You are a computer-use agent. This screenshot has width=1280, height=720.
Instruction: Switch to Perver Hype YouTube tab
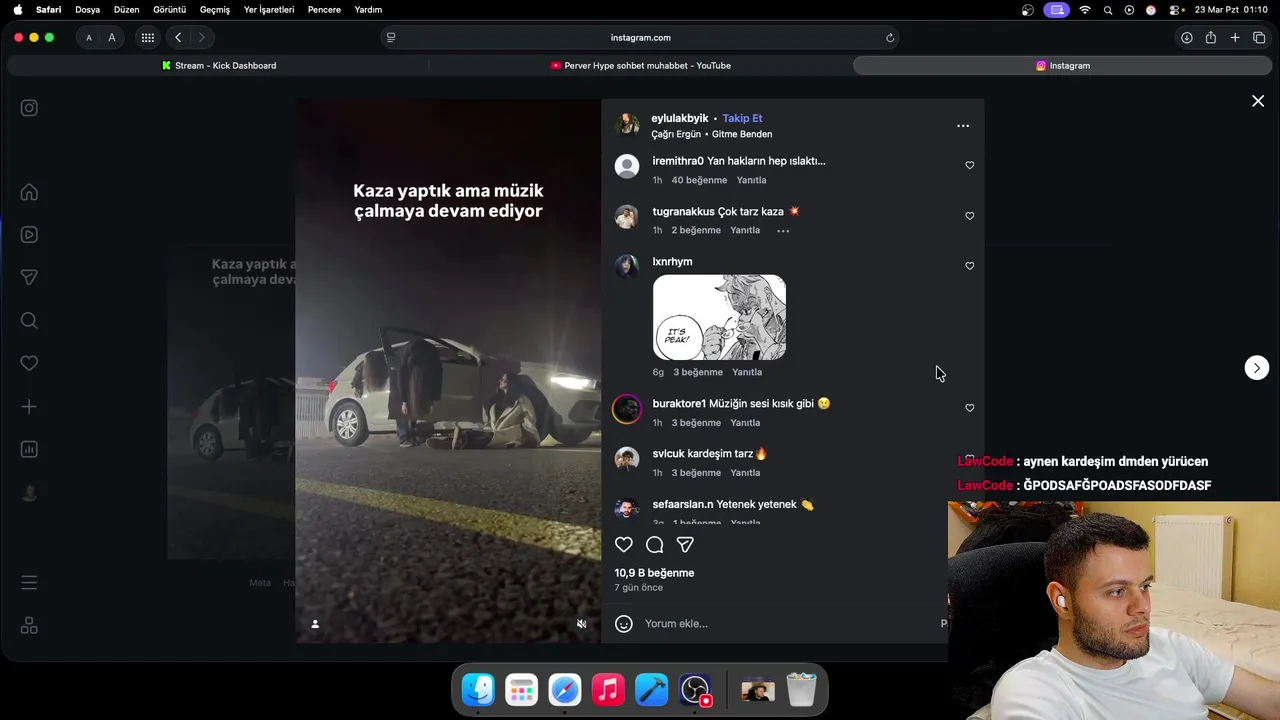coord(640,66)
